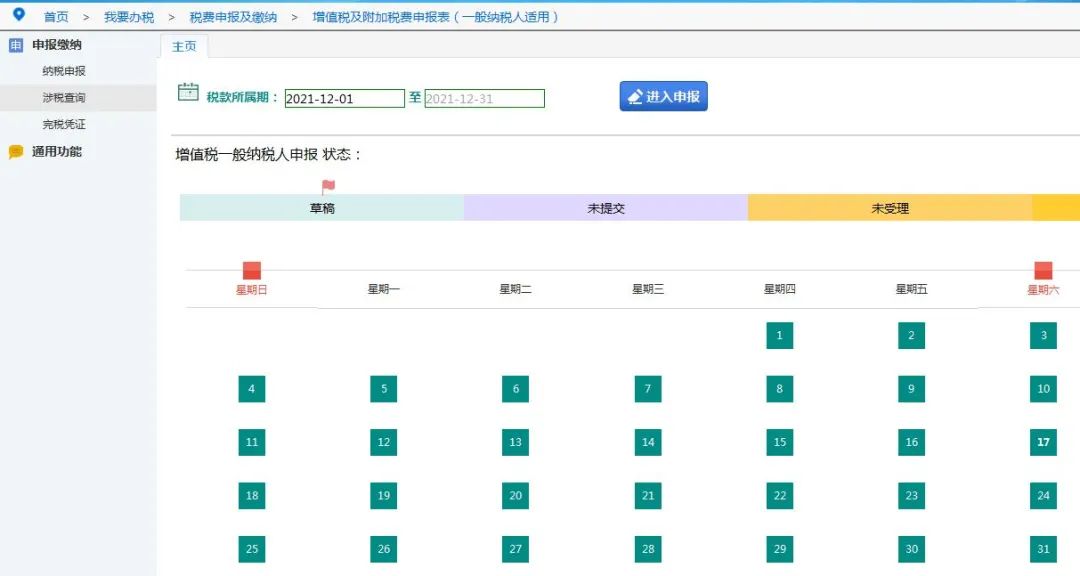Click the end date field 2021-12-31
The image size is (1080, 576).
[484, 99]
